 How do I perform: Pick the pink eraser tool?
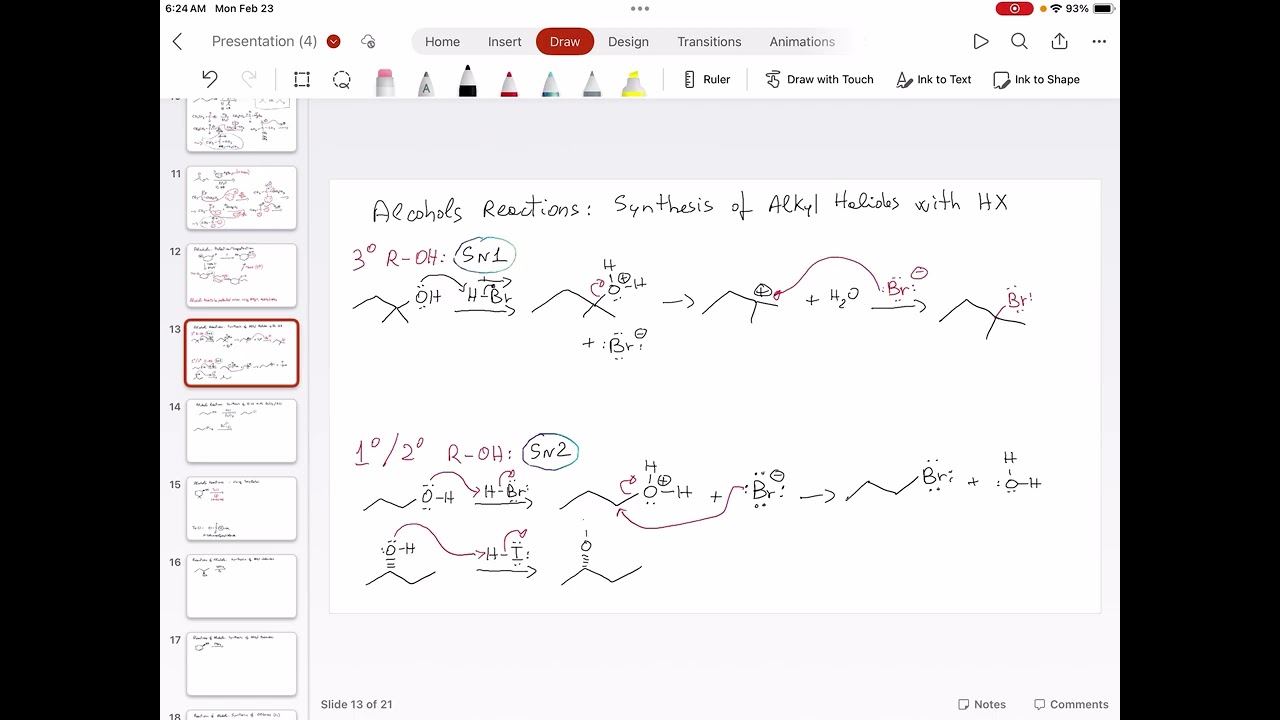coord(385,82)
